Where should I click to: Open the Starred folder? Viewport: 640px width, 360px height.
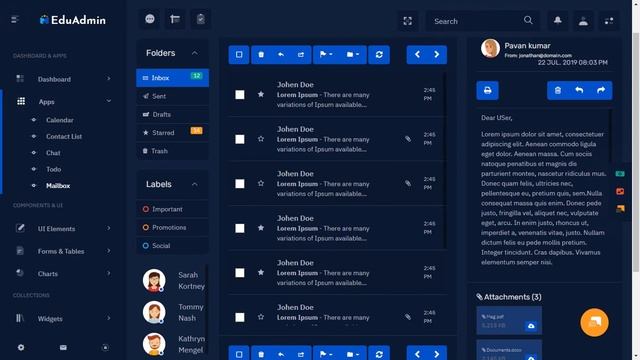pyautogui.click(x=172, y=133)
